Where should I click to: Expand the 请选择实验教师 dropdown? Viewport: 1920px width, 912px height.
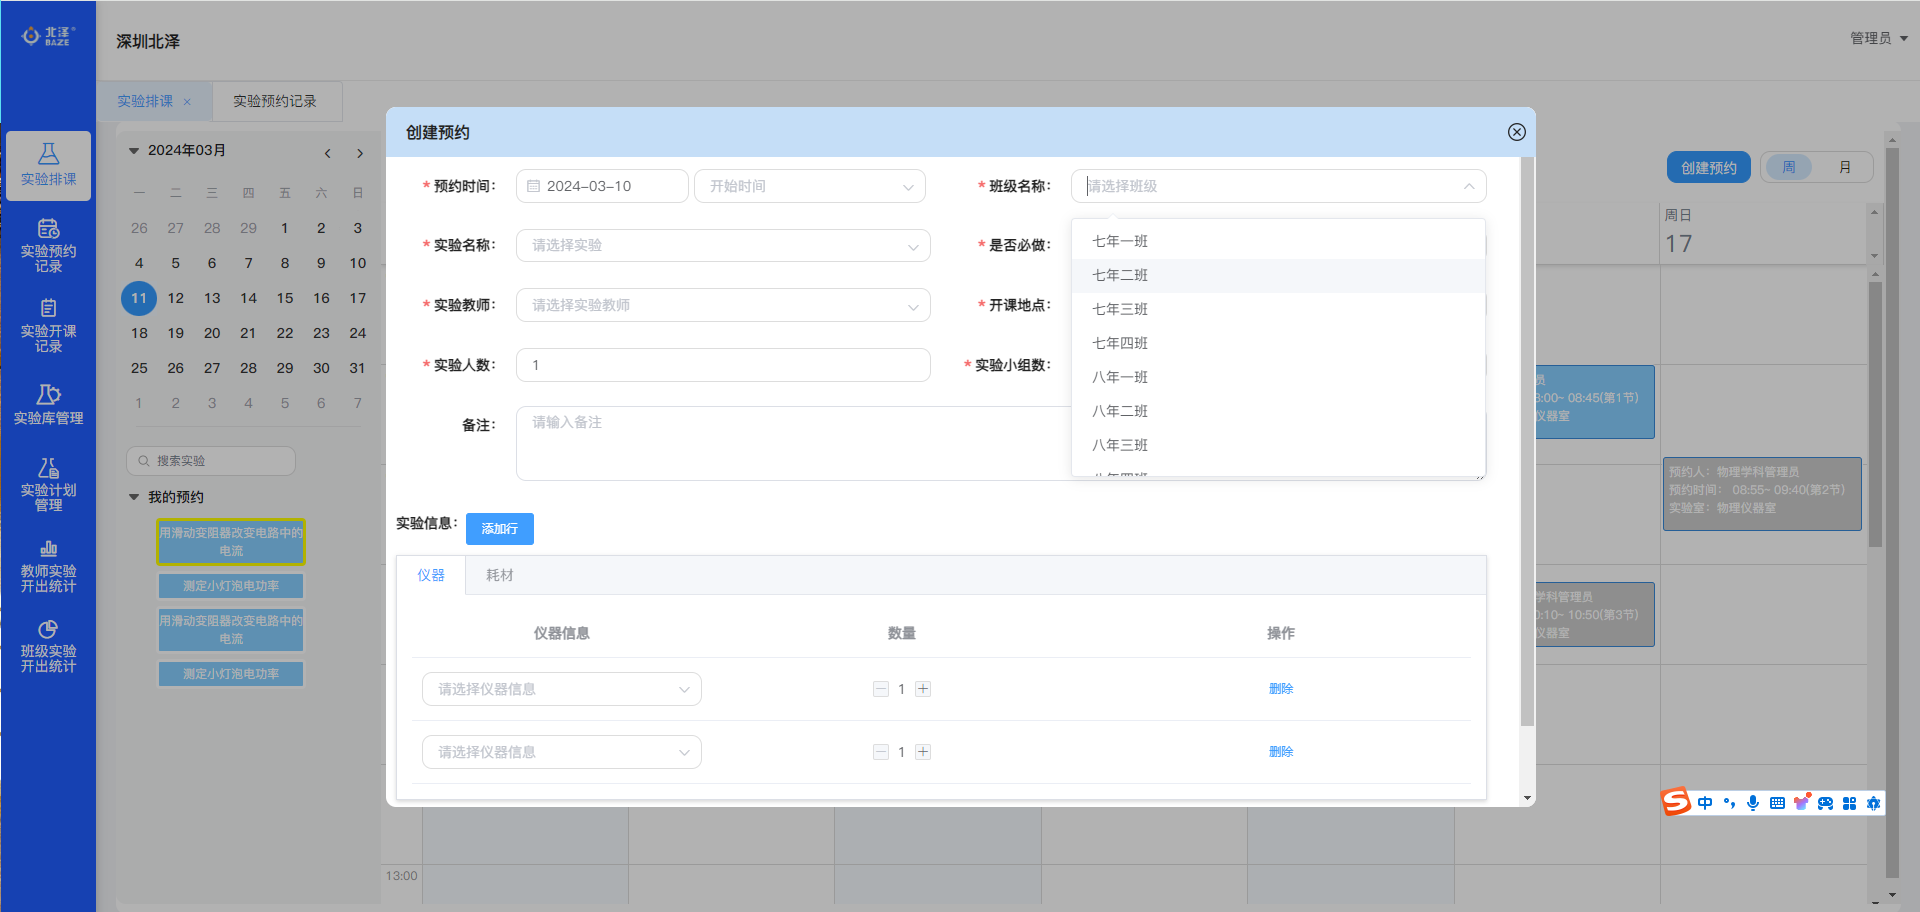pos(723,306)
